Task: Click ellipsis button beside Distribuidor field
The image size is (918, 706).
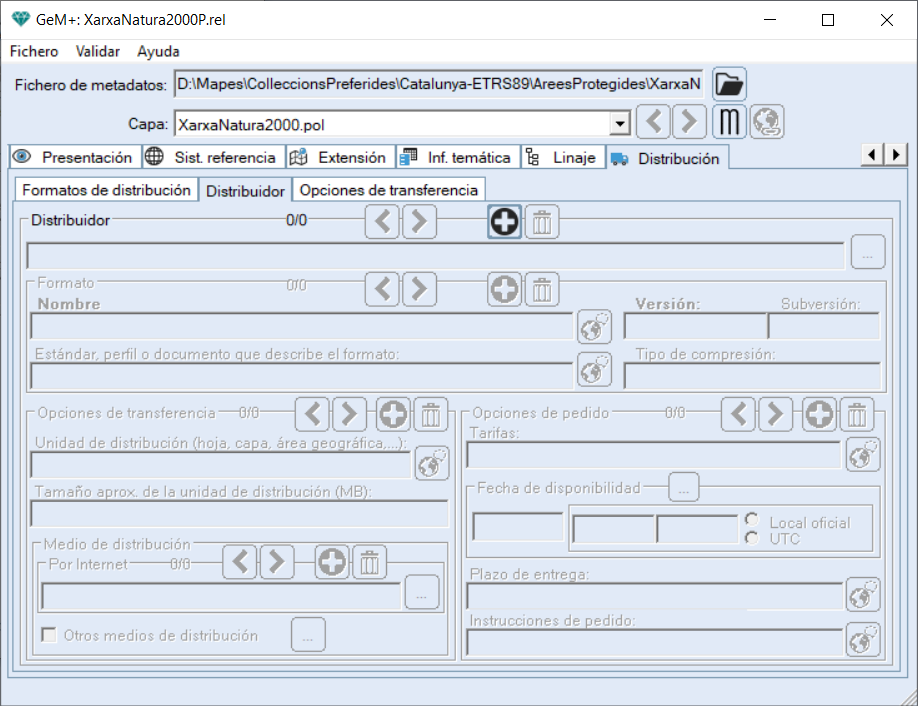Action: pos(867,254)
